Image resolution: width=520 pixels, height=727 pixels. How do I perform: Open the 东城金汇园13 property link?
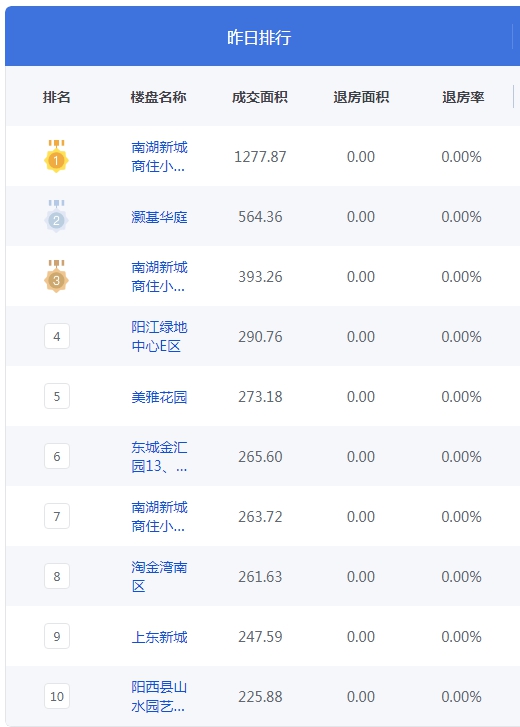[159, 457]
